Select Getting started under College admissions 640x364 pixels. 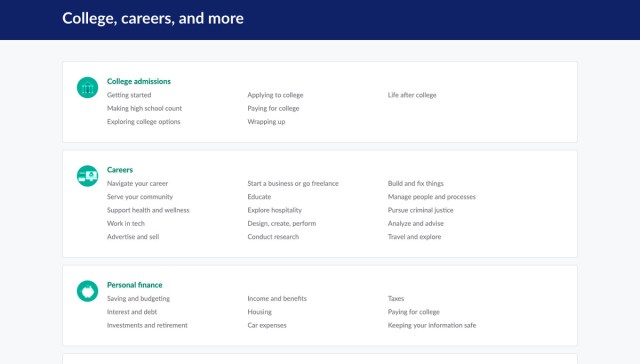click(x=129, y=95)
